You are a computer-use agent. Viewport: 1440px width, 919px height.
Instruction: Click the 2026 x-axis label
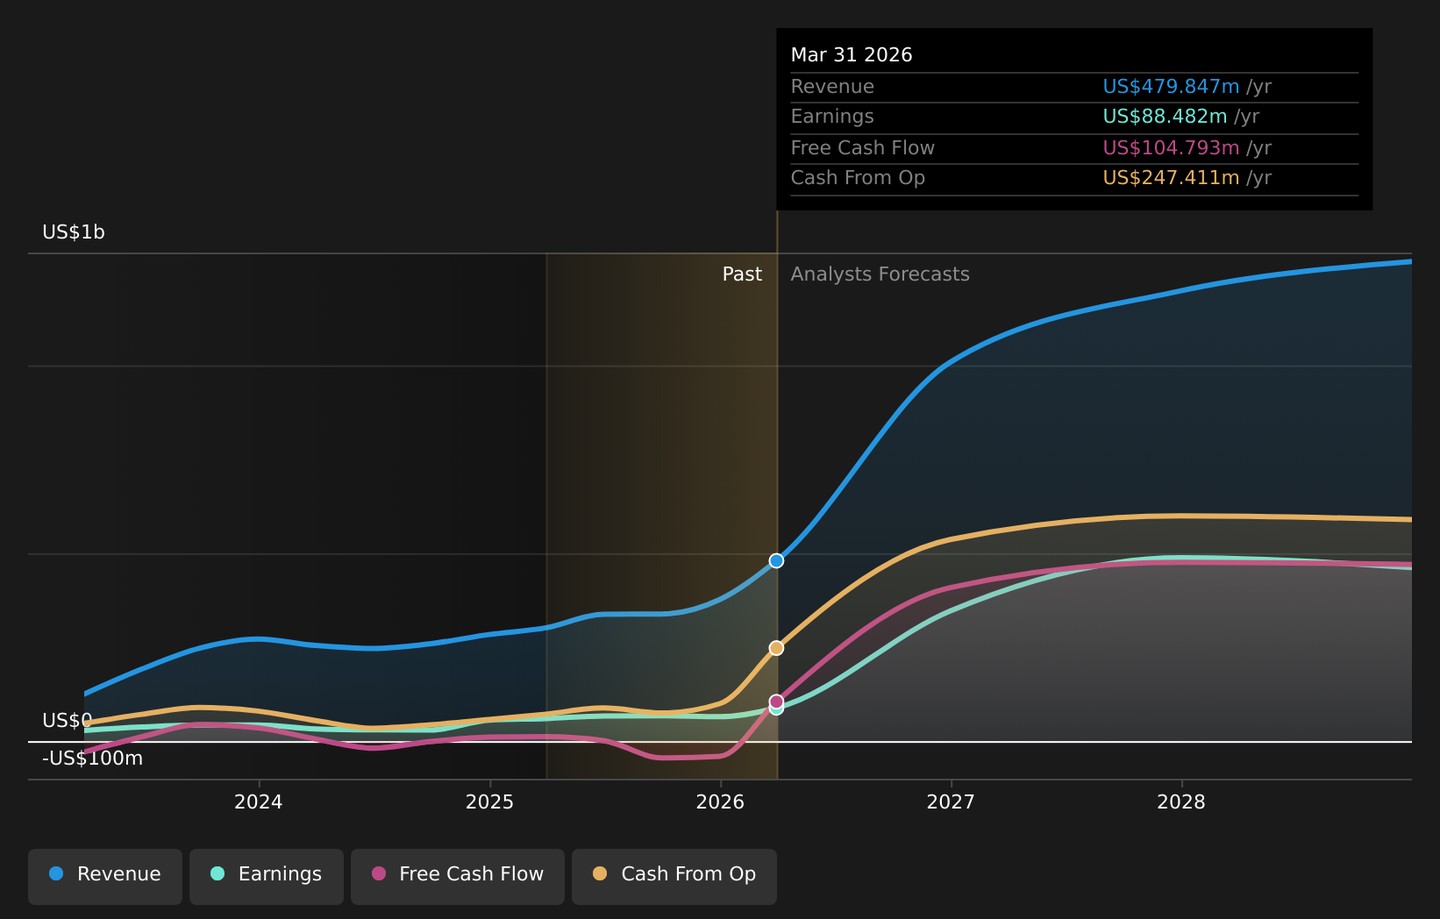(x=720, y=802)
